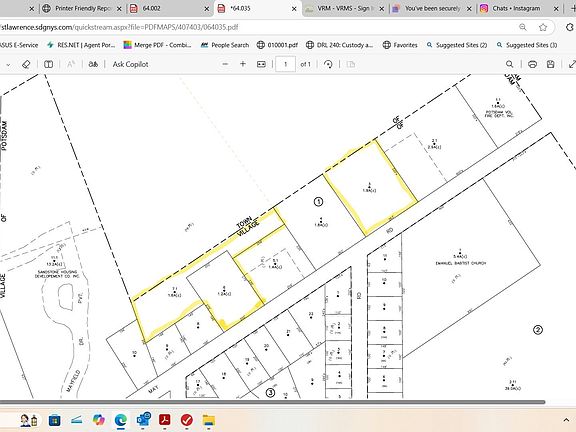Select the *64.035 PDF tab

(x=257, y=8)
